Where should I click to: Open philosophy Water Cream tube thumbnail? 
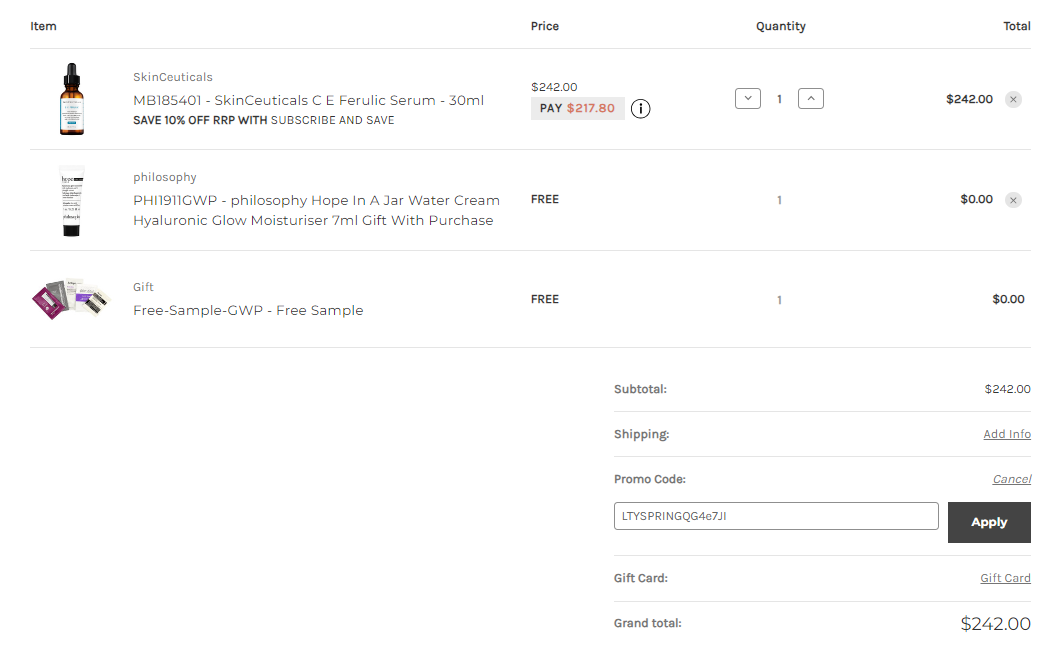[x=71, y=200]
